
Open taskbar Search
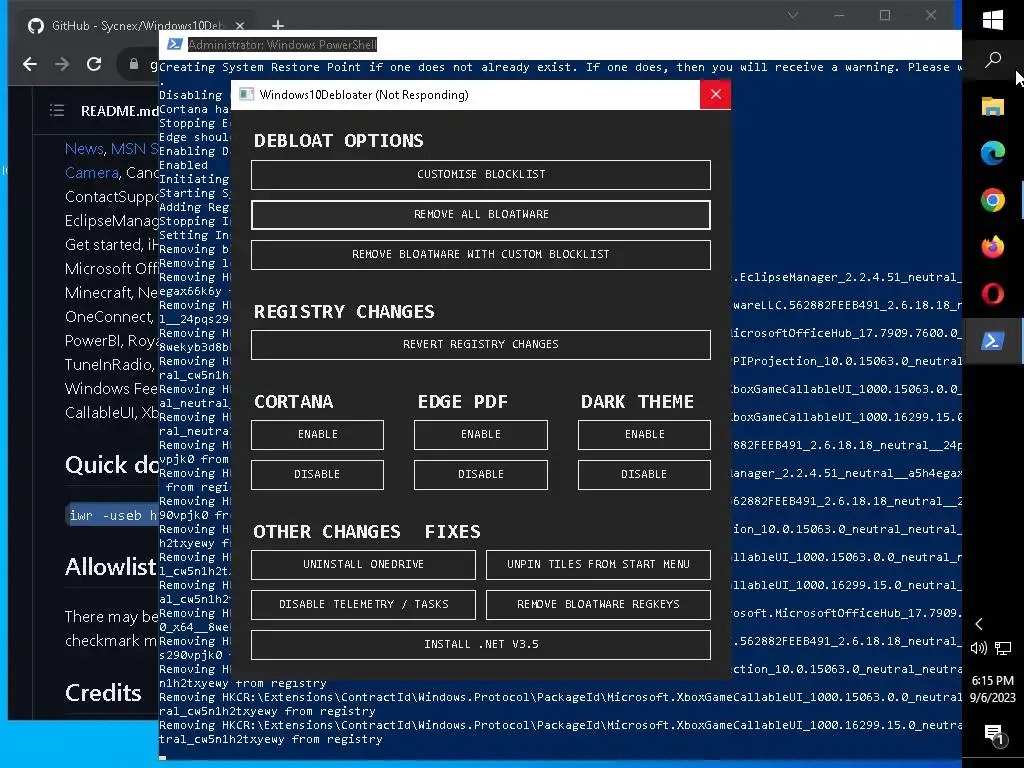click(x=993, y=60)
